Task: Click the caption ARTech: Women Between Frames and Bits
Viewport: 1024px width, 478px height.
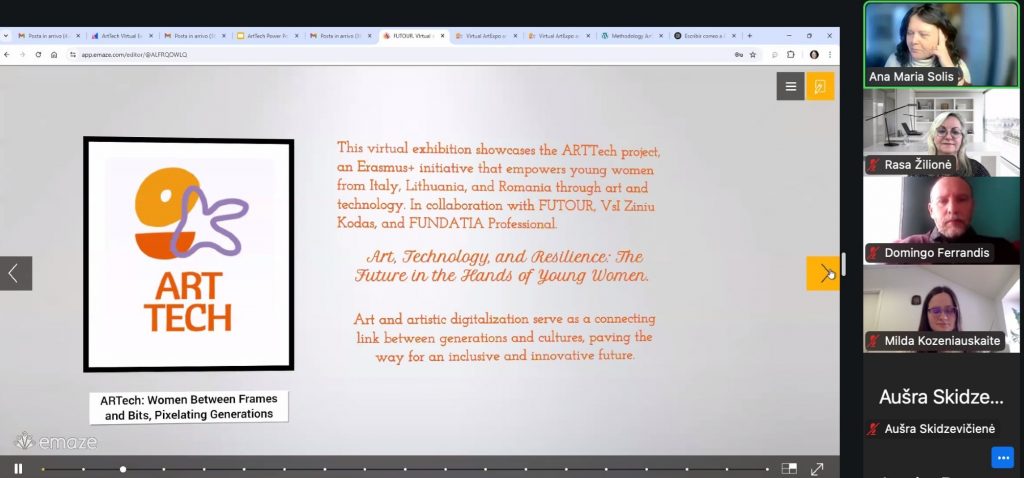Action: pos(189,407)
